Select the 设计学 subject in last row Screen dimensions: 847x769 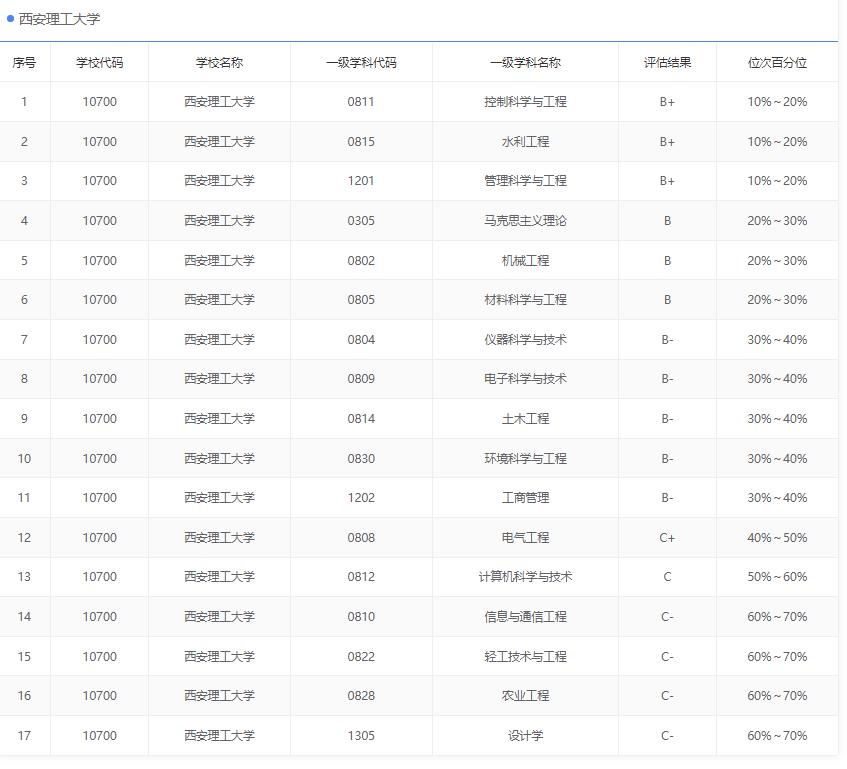click(x=525, y=735)
